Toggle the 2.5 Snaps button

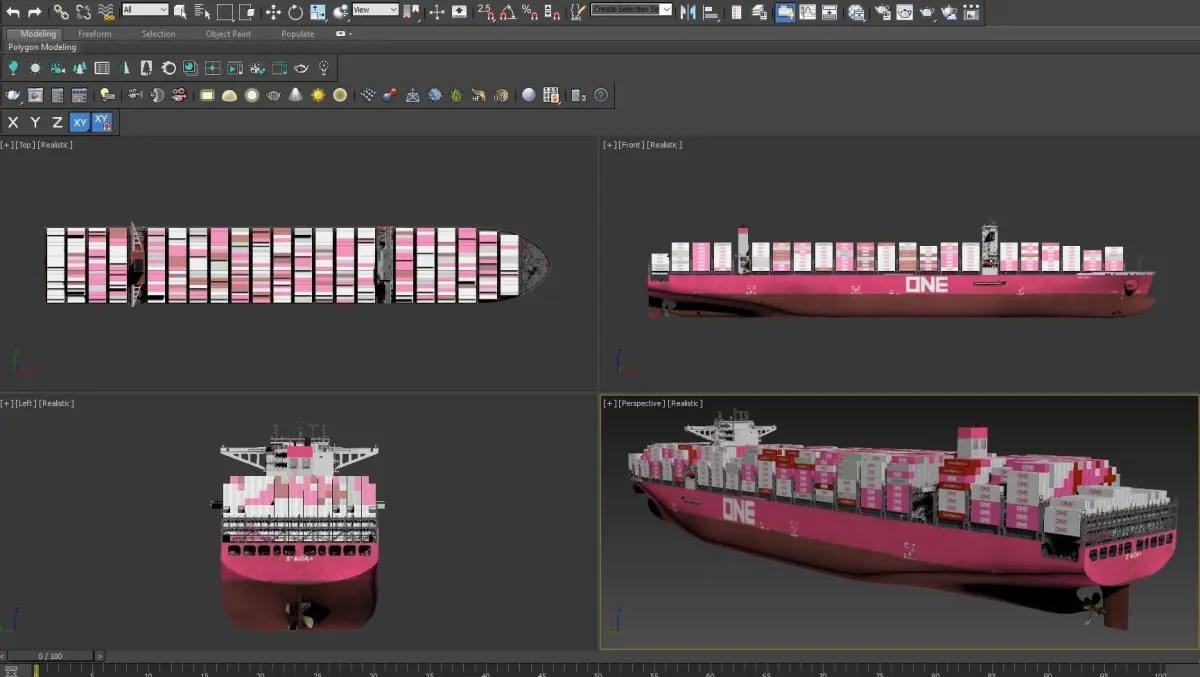click(x=486, y=12)
